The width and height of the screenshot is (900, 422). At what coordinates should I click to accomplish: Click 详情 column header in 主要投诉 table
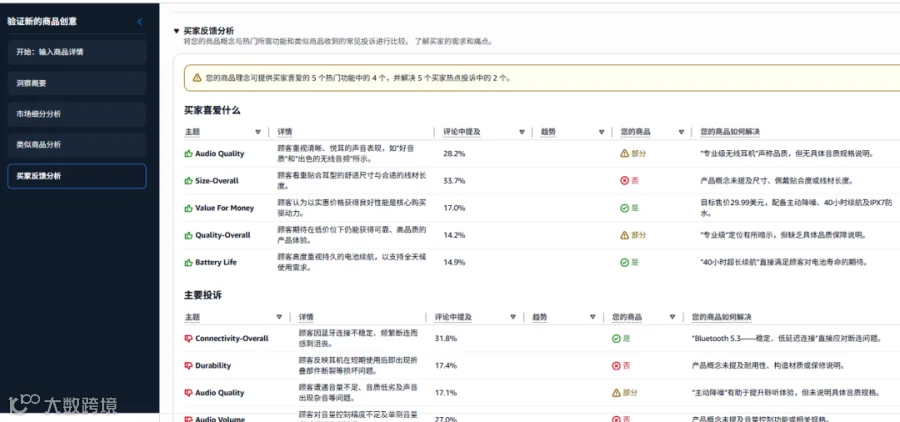[x=306, y=317]
